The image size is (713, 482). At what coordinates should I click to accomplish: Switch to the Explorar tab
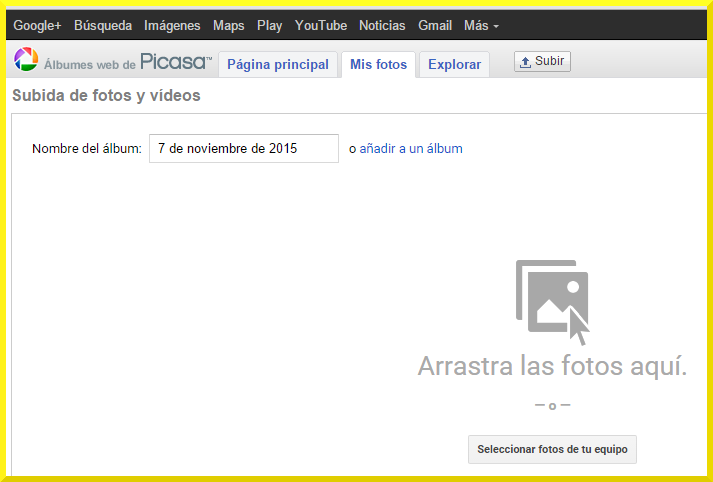(454, 65)
